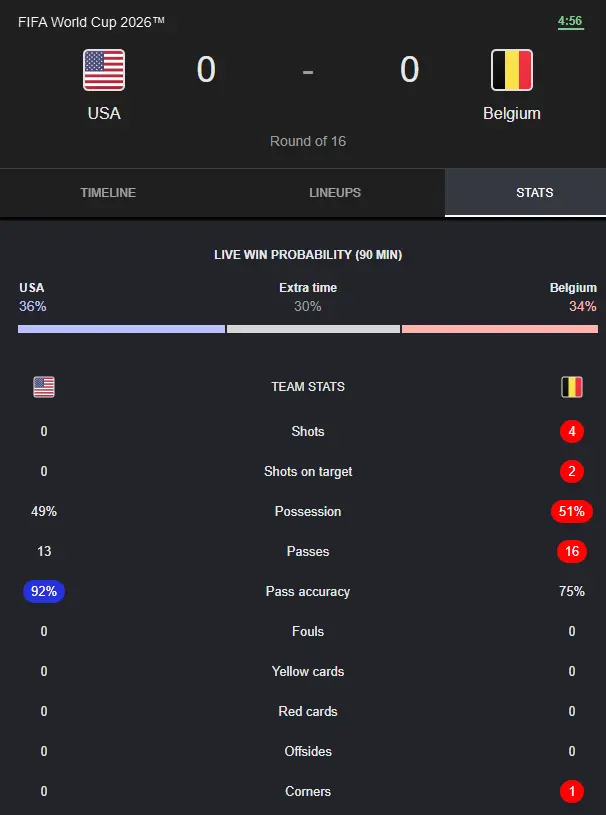Screen dimensions: 606x815
Task: Click the large USA flag icon
Action: coord(104,70)
